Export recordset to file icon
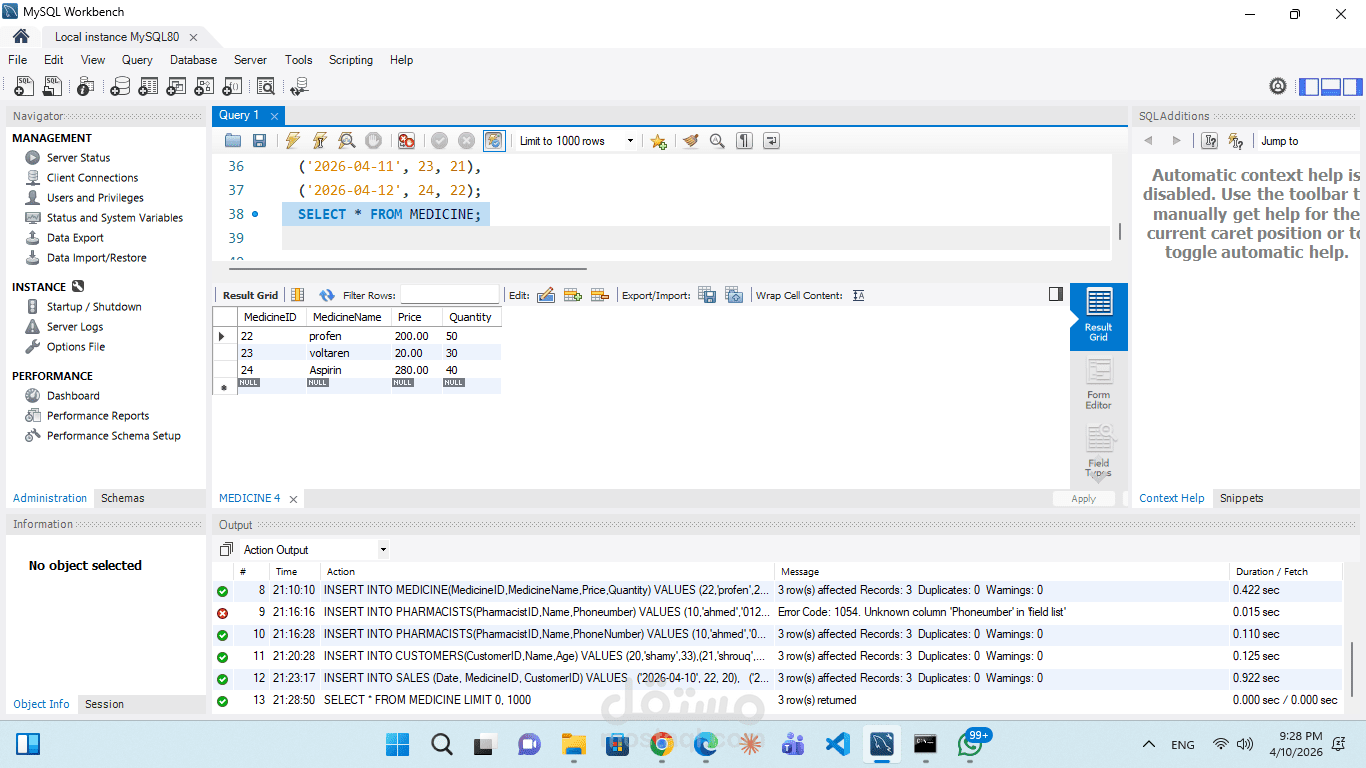The height and width of the screenshot is (768, 1366). pyautogui.click(x=707, y=295)
